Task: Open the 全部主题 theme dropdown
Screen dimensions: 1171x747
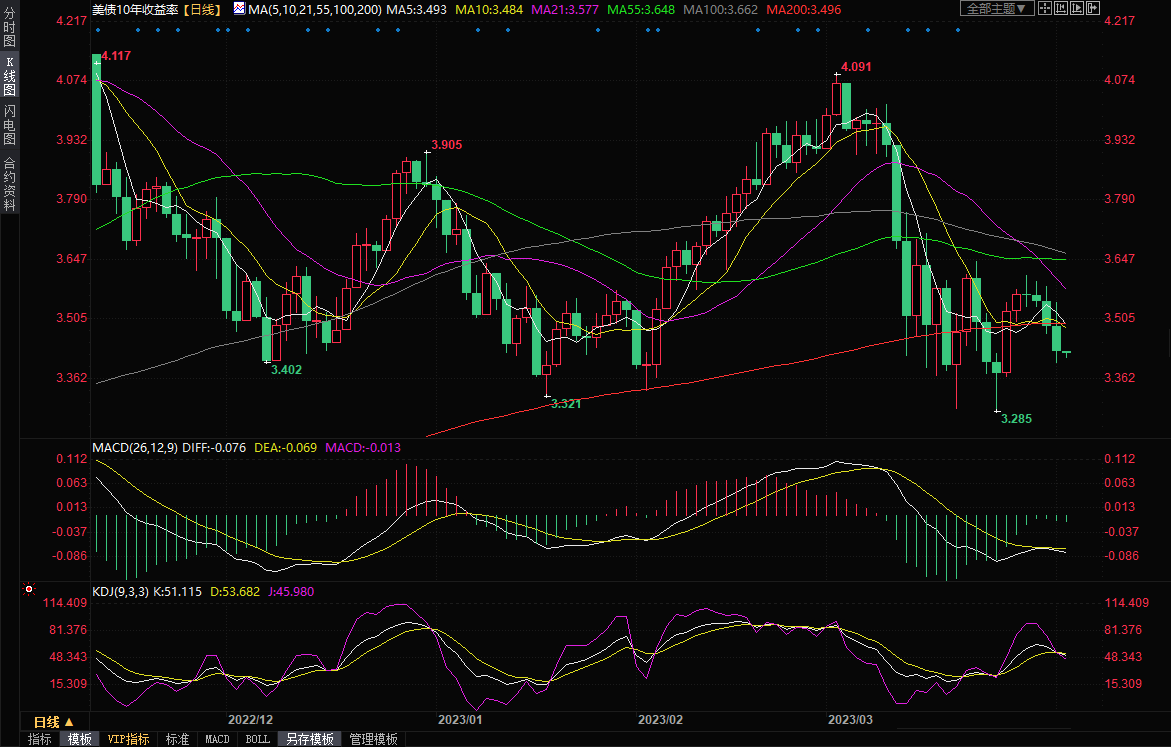Action: 994,8
